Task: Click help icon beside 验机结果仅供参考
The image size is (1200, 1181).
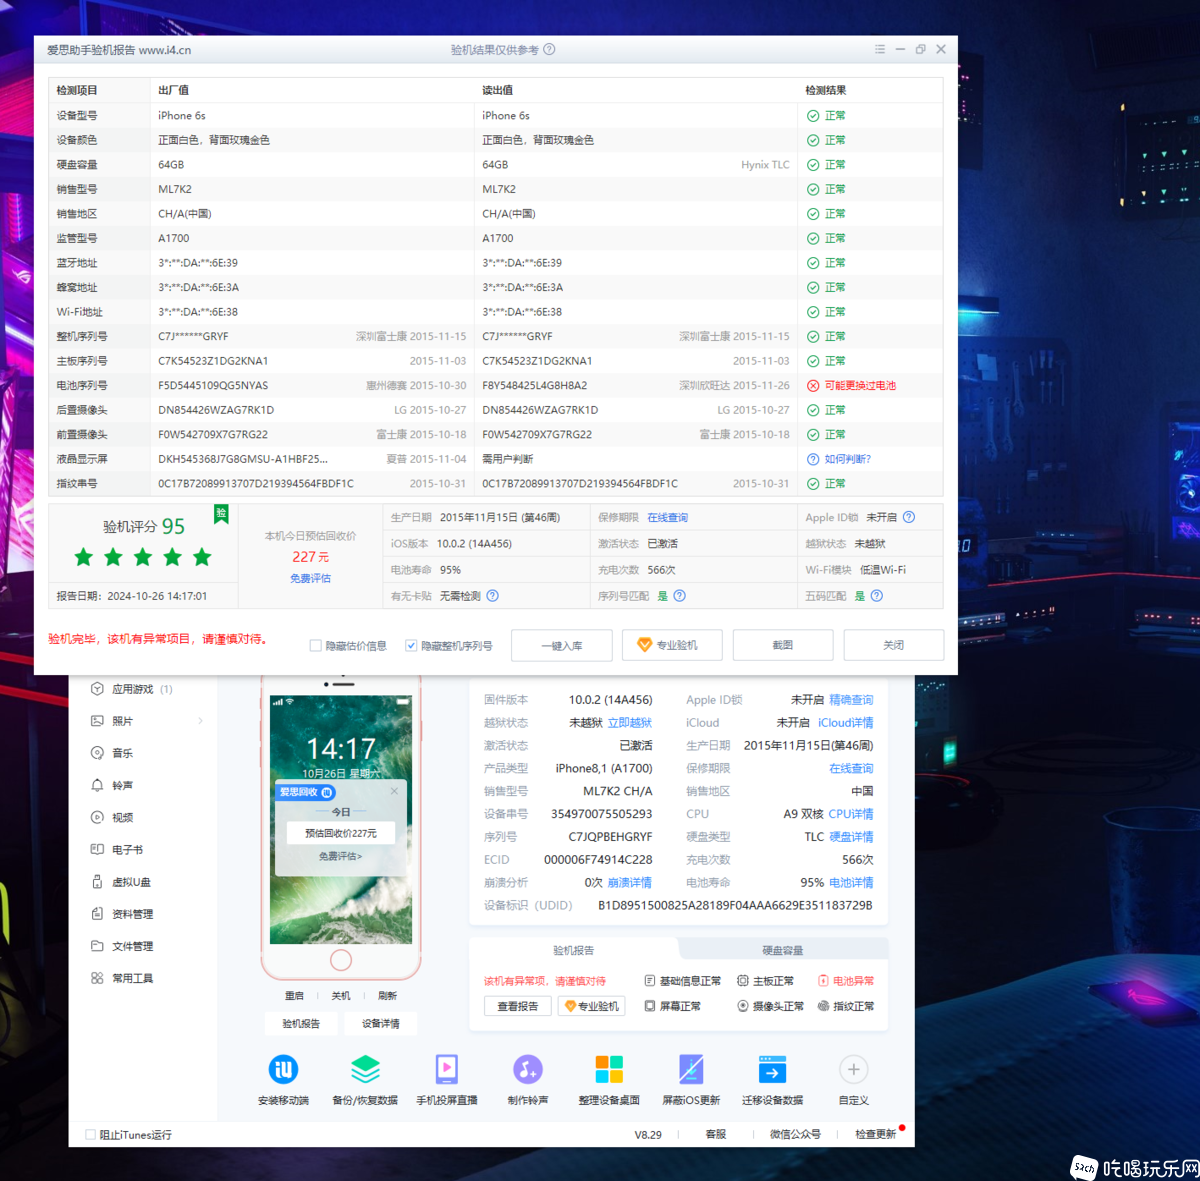Action: [x=549, y=49]
